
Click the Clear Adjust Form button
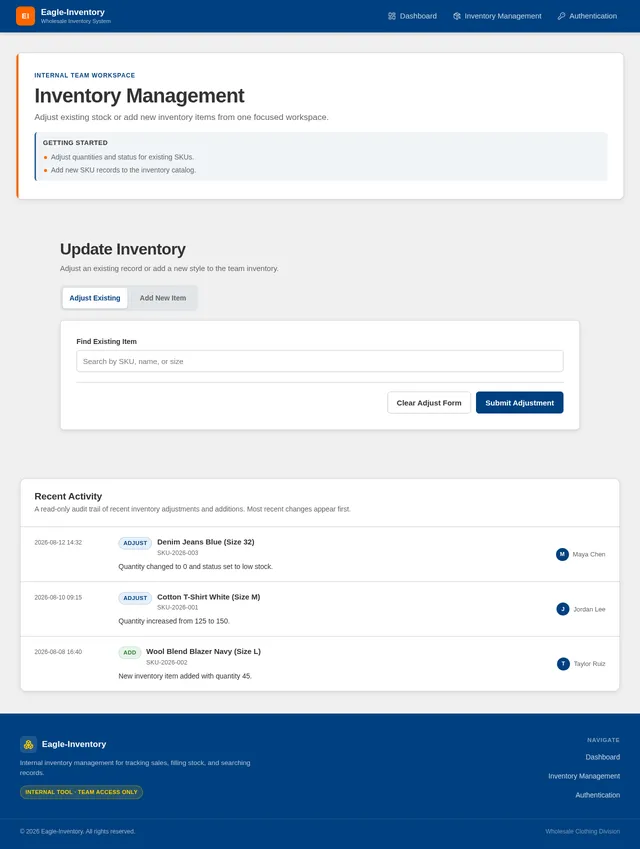tap(429, 403)
